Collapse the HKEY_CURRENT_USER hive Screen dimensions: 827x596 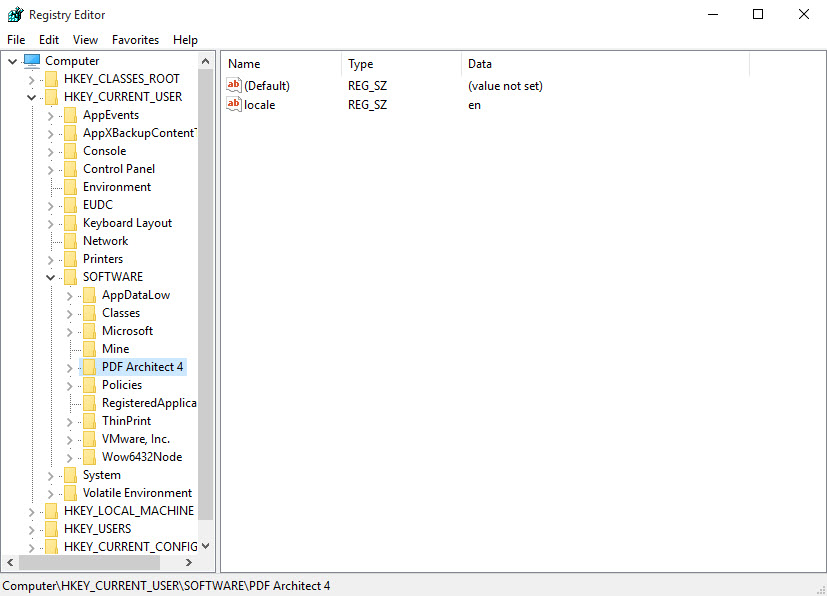(x=31, y=96)
